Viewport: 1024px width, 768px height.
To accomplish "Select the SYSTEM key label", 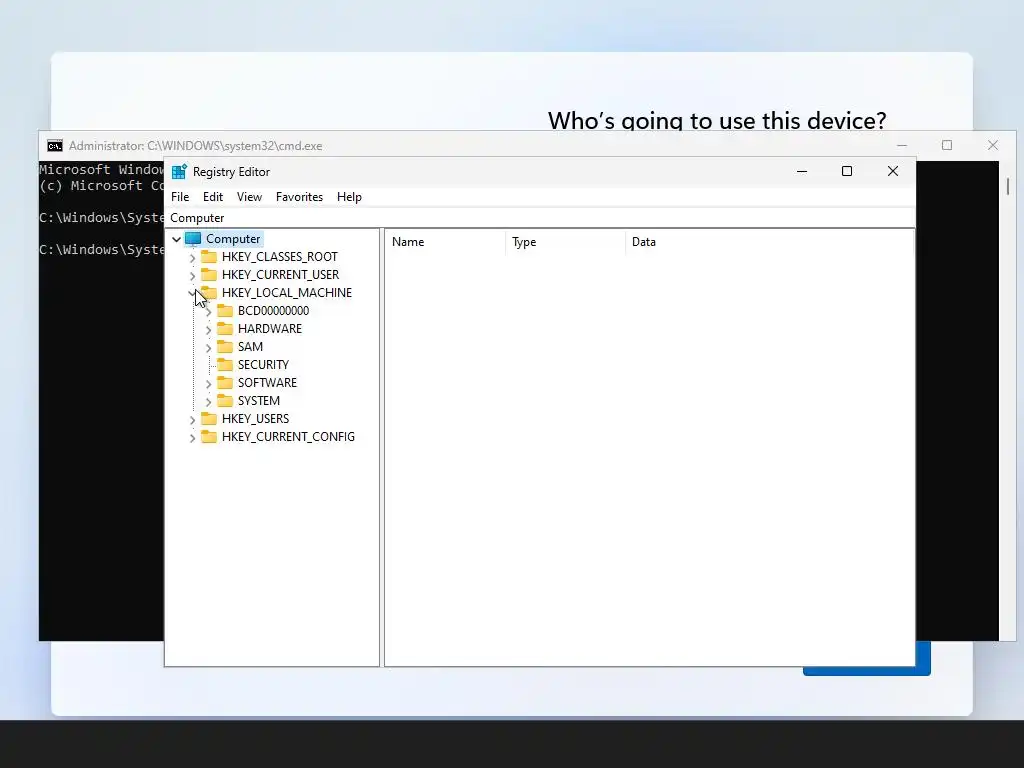I will tap(259, 400).
